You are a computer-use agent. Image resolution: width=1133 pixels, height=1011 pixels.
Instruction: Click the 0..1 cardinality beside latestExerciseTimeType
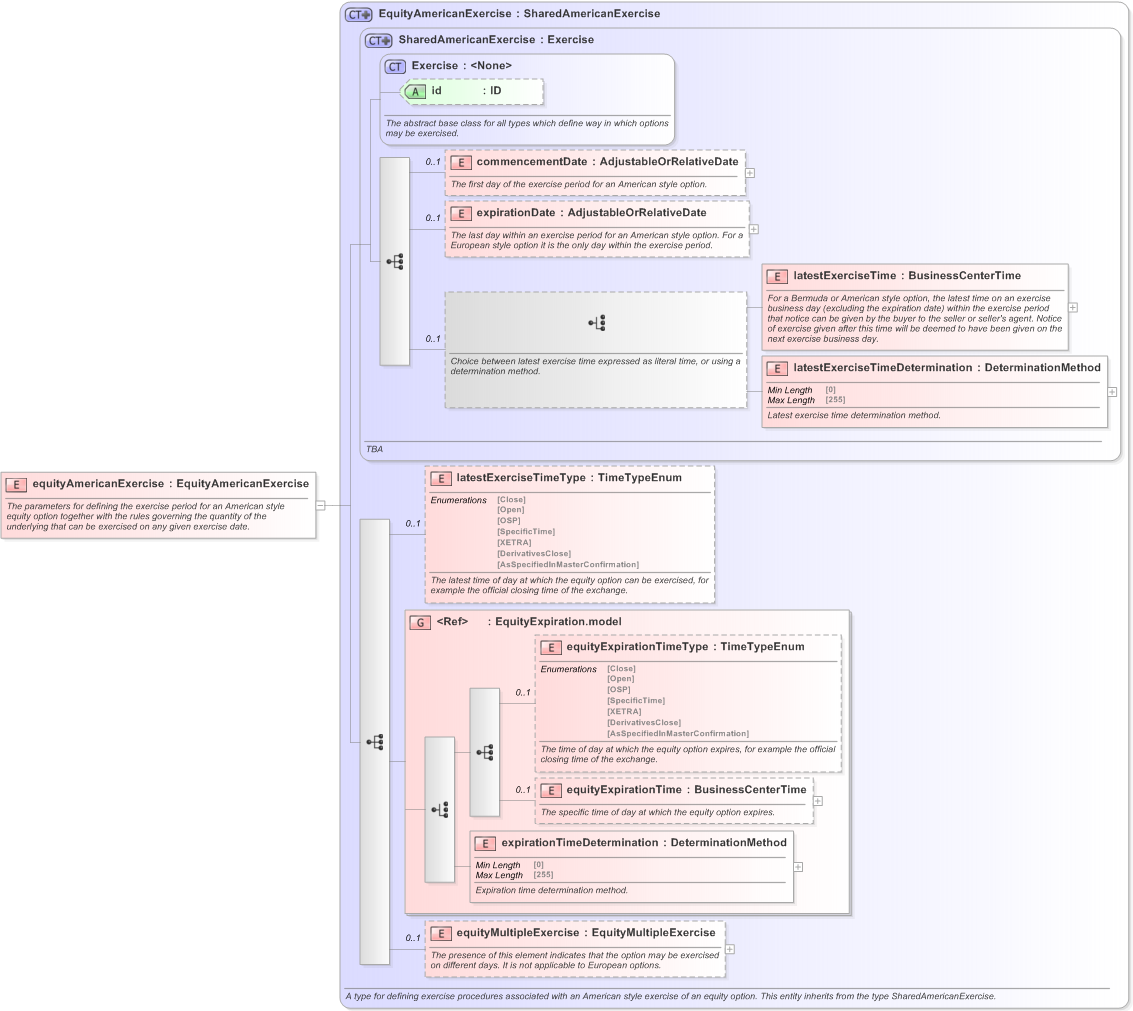click(413, 523)
